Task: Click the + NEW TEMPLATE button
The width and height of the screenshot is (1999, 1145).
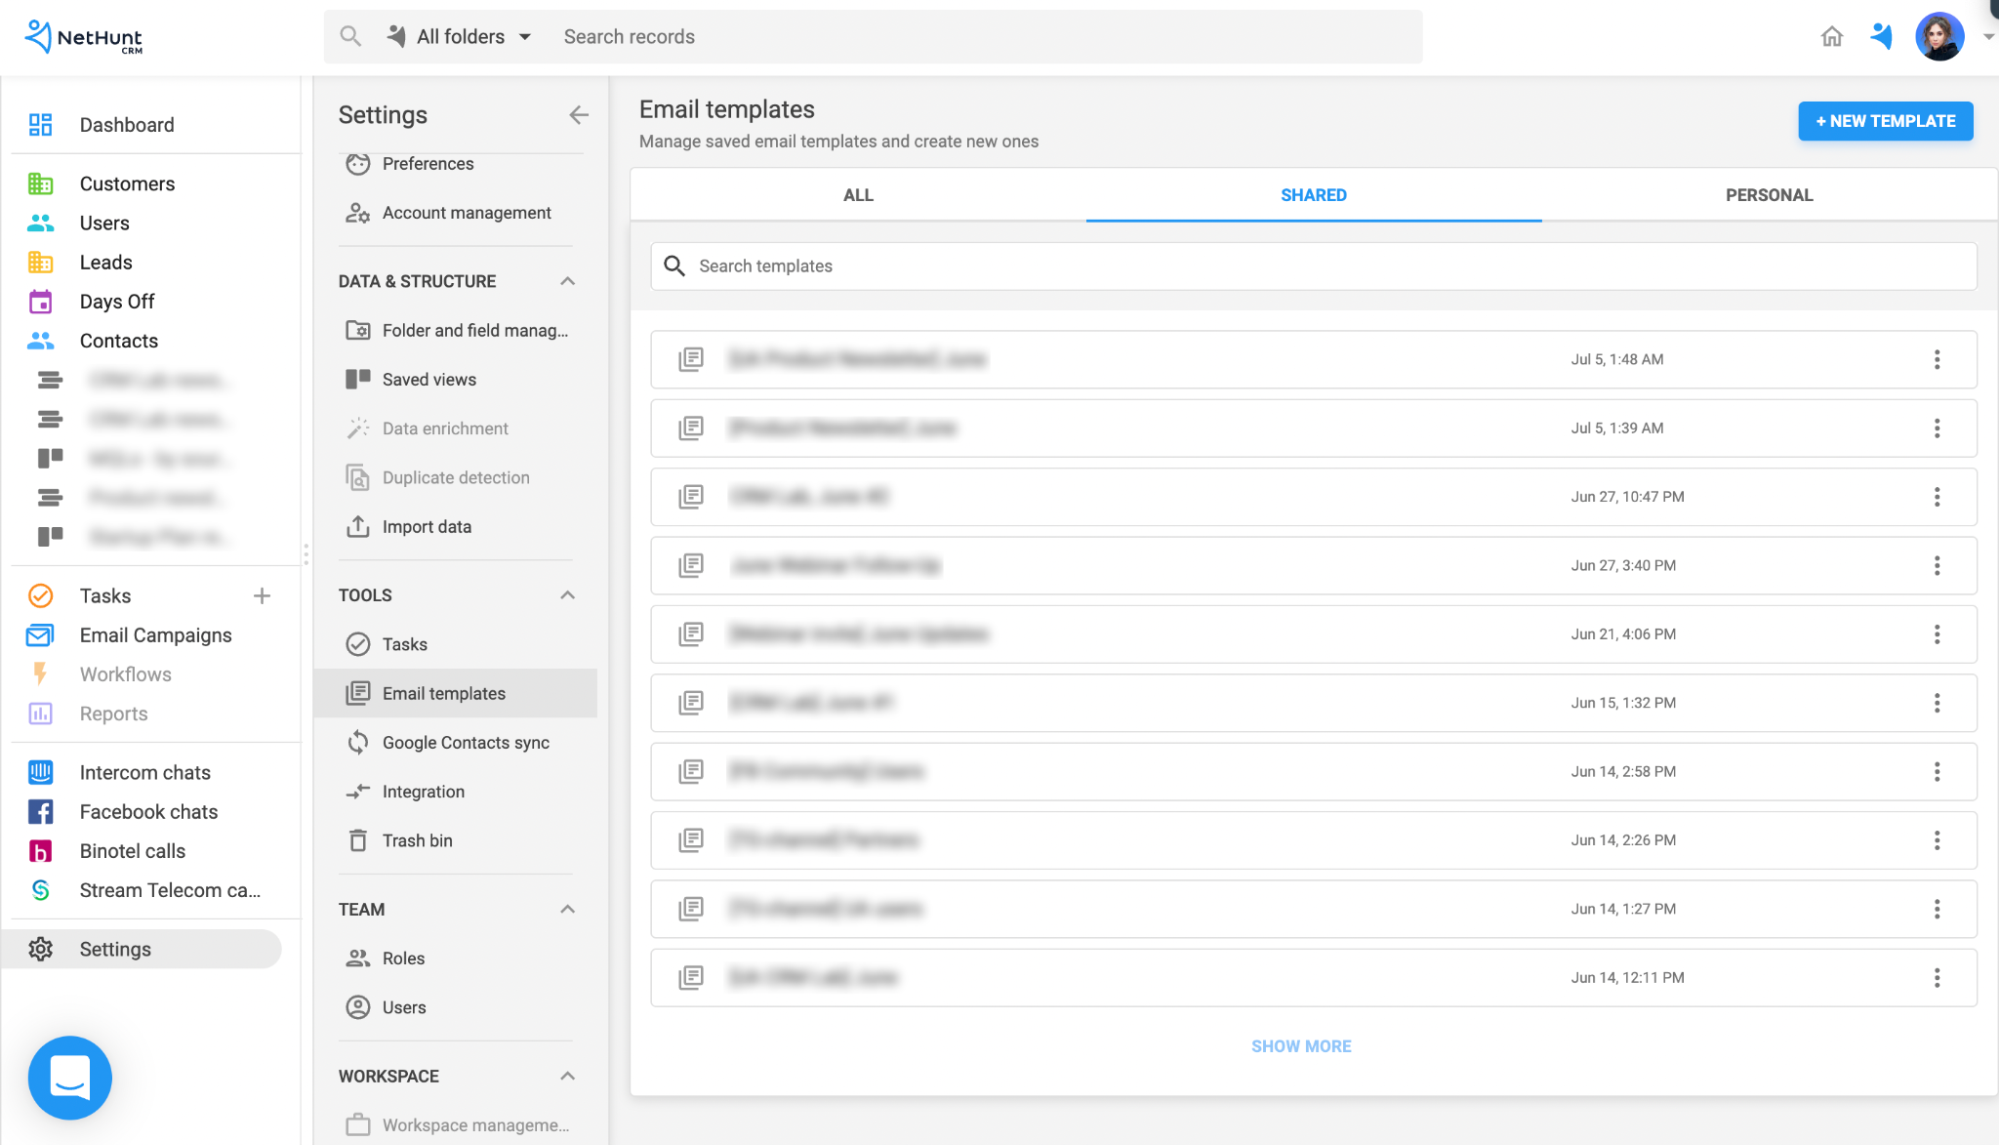Action: click(x=1885, y=121)
